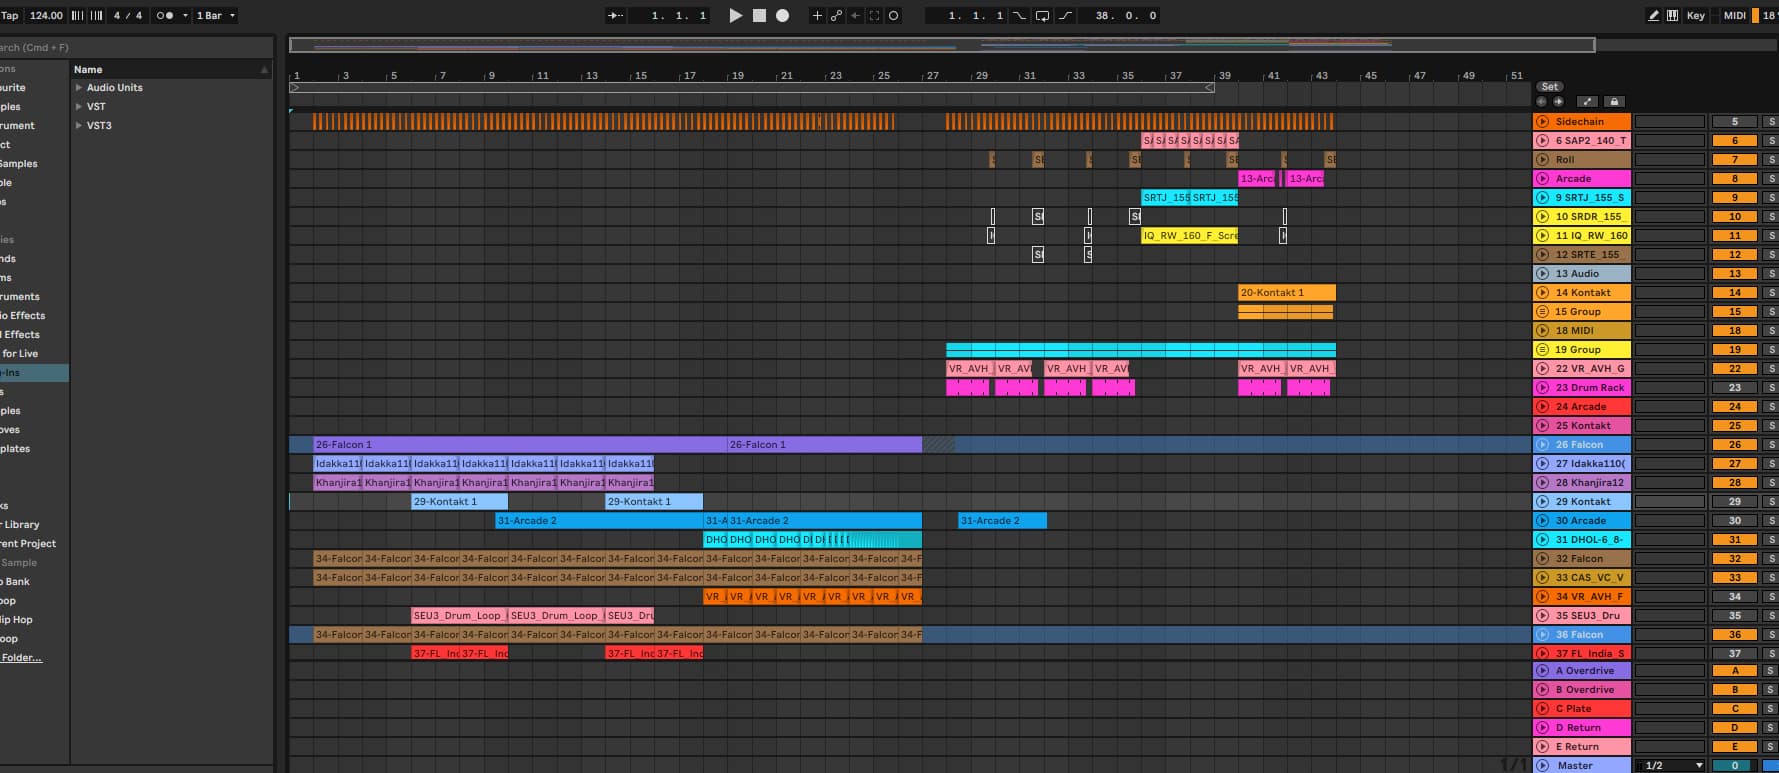Click bar 25 on the beat ruler
This screenshot has width=1779, height=773.
coord(882,75)
